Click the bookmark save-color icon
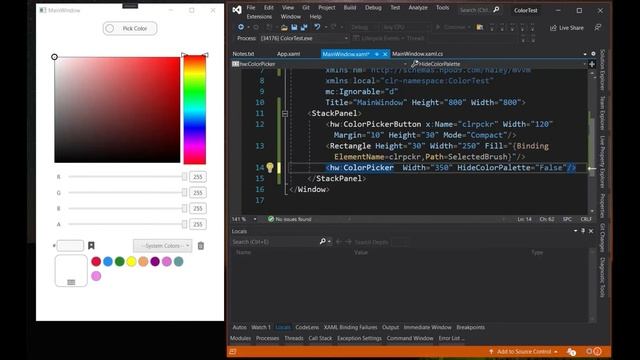Screen dimensions: 640x360 [x=91, y=245]
